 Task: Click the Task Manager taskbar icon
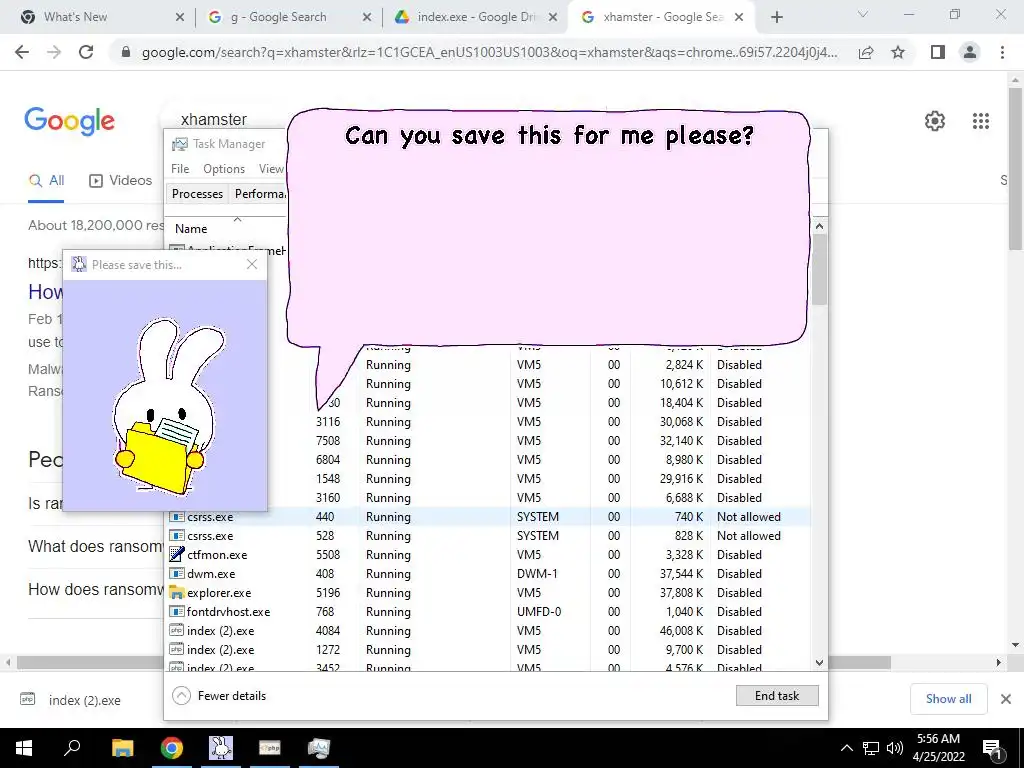319,748
